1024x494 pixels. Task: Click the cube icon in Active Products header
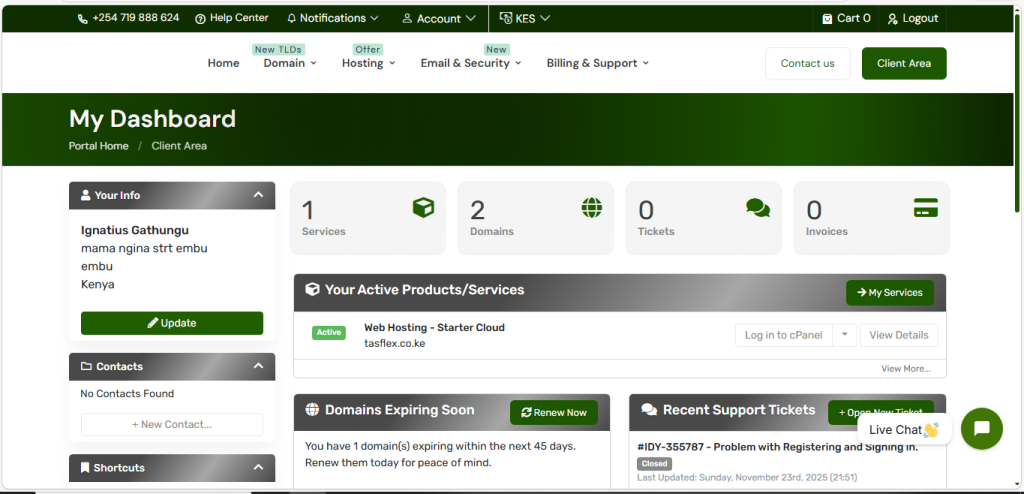[x=313, y=289]
